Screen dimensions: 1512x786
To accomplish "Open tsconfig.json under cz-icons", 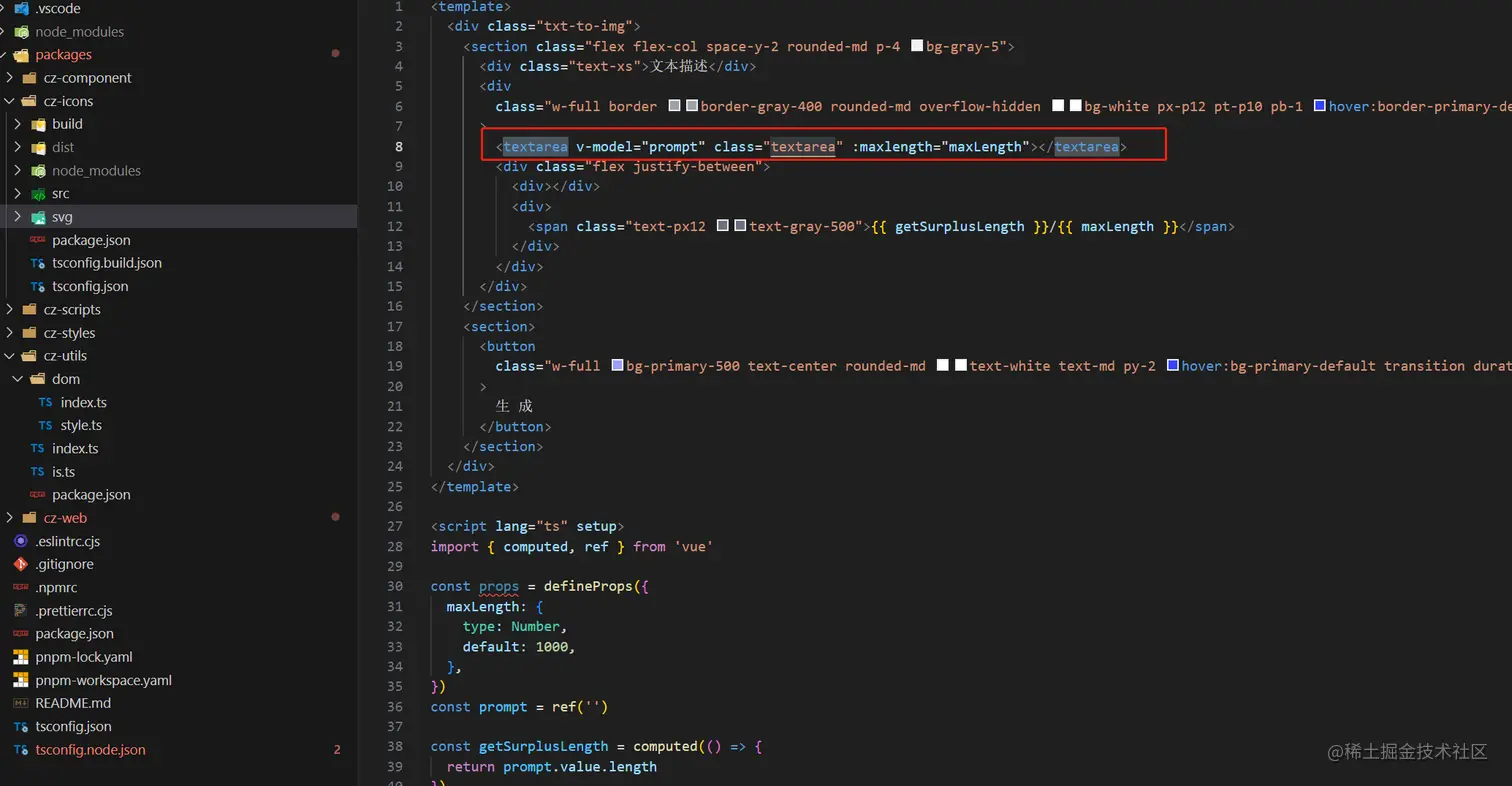I will (178, 286).
